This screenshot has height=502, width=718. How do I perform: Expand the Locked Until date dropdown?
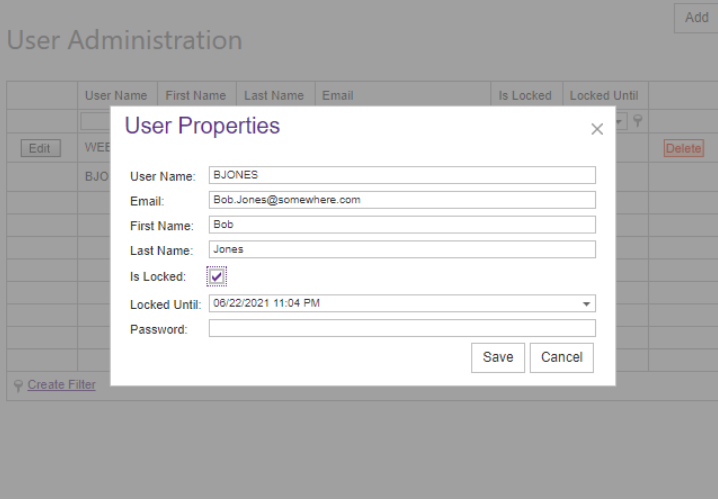[585, 304]
